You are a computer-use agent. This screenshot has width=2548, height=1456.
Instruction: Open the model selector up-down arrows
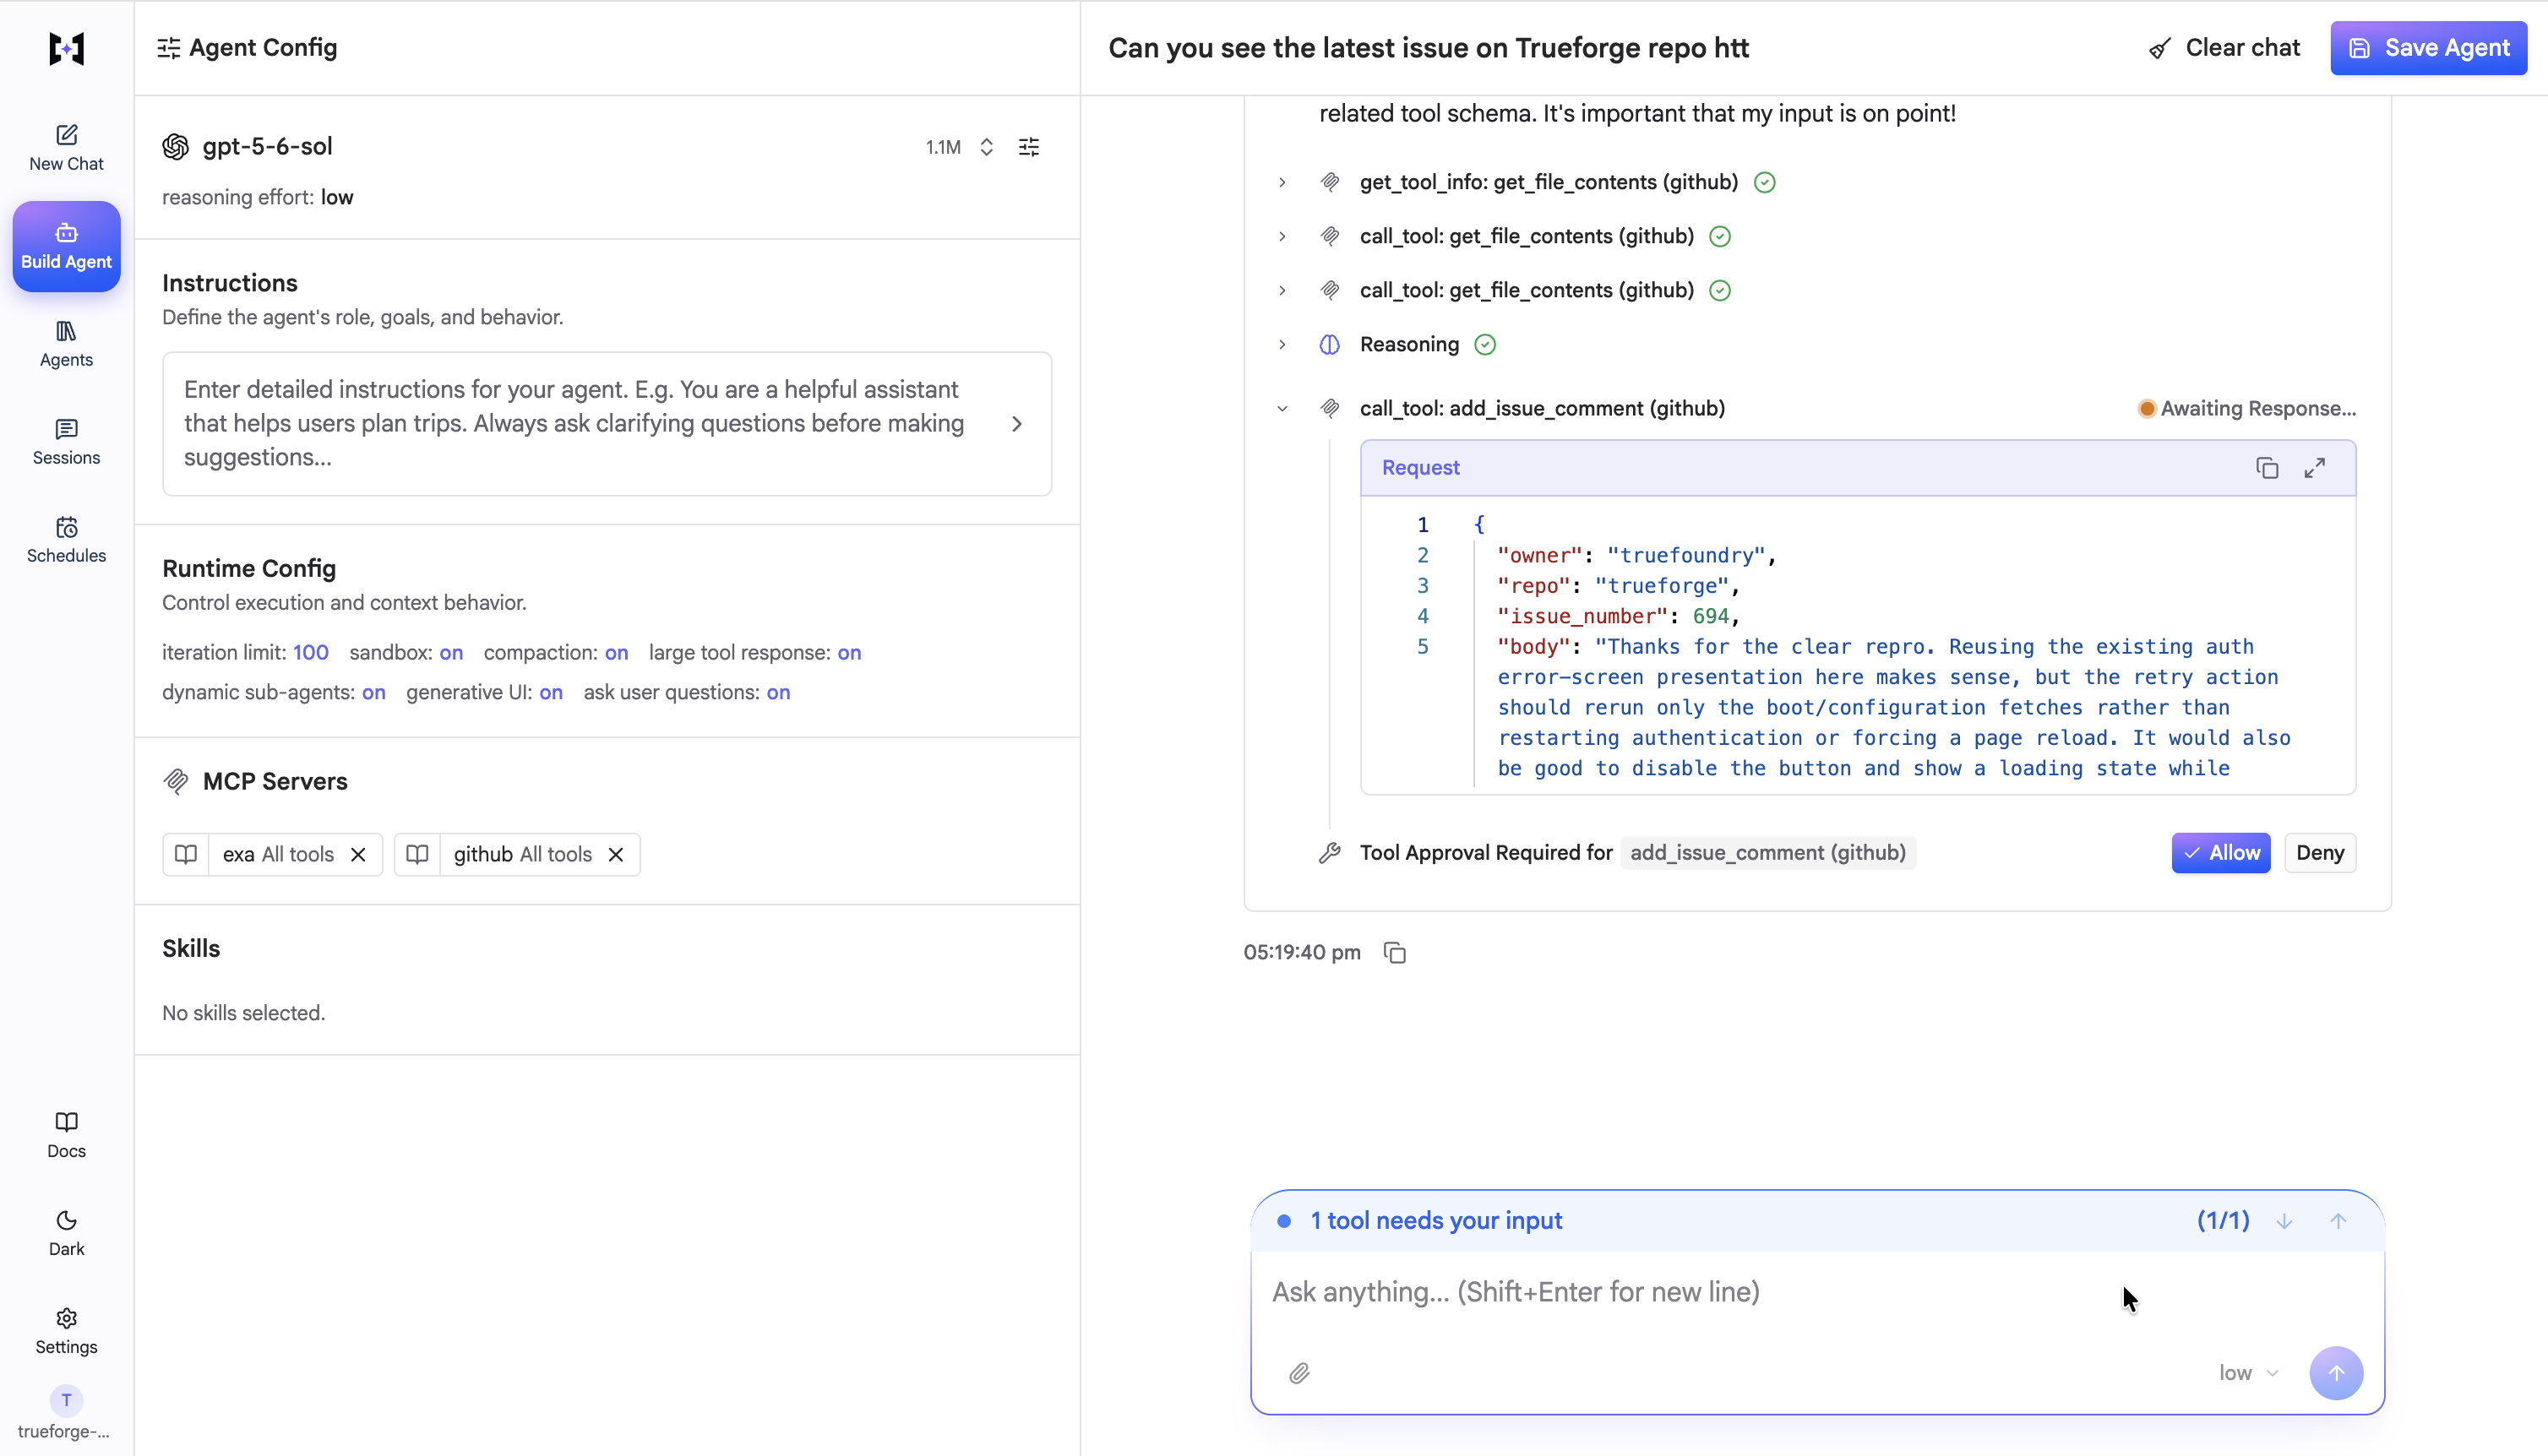[986, 147]
